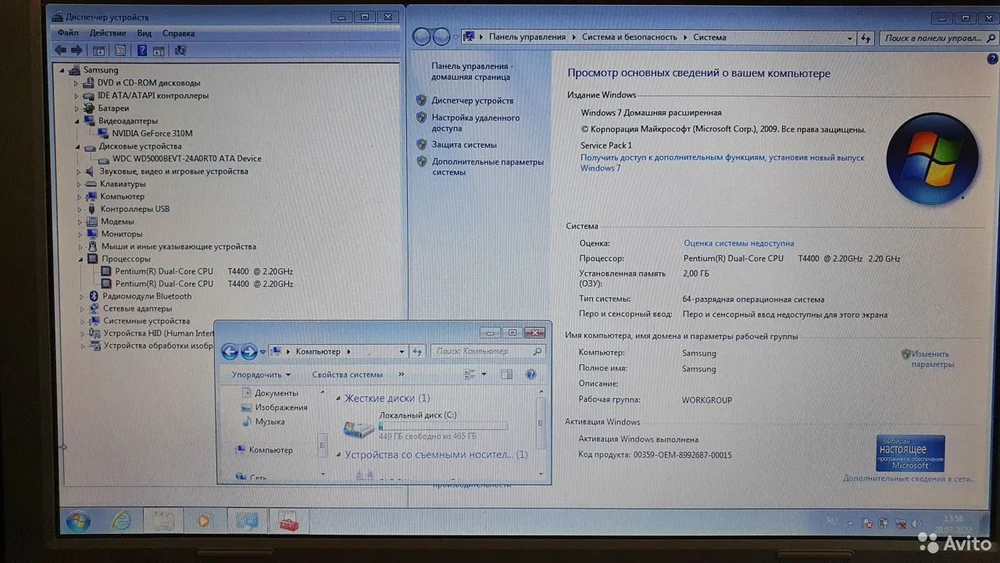Select Документы in explorer navigation pane
The image size is (1000, 563).
pos(276,393)
